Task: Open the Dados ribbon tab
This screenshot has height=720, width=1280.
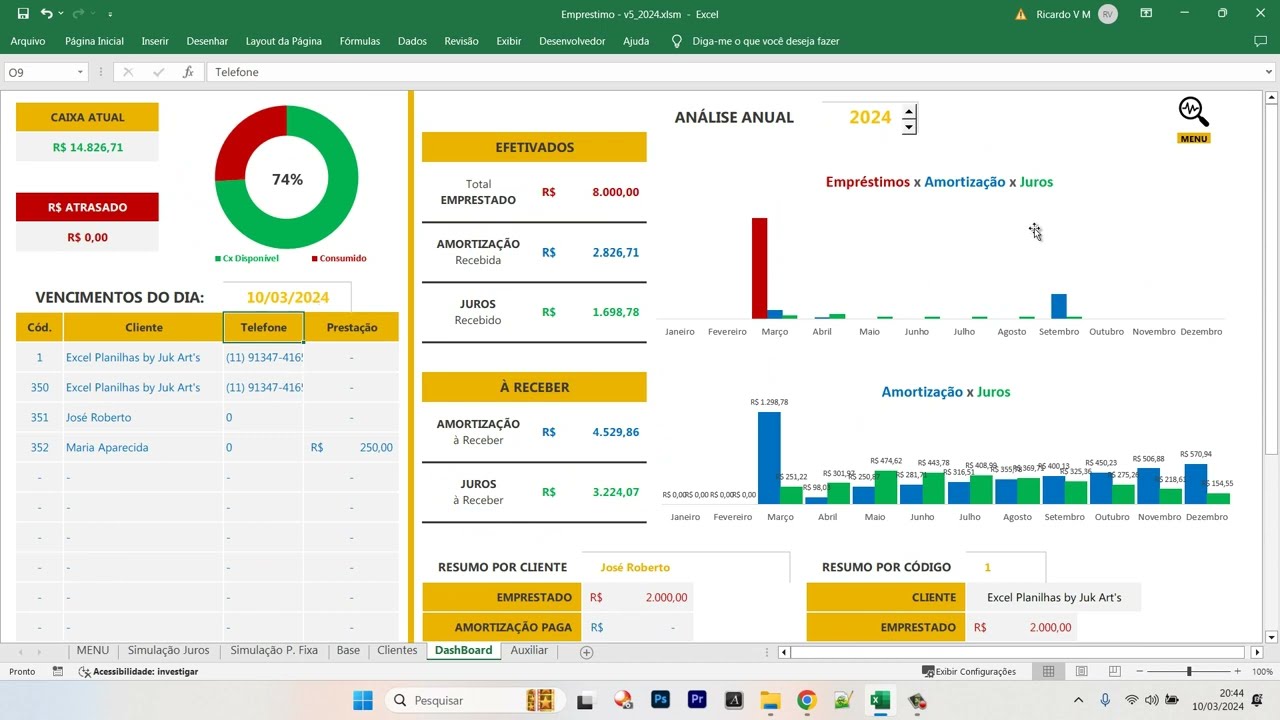Action: click(412, 41)
